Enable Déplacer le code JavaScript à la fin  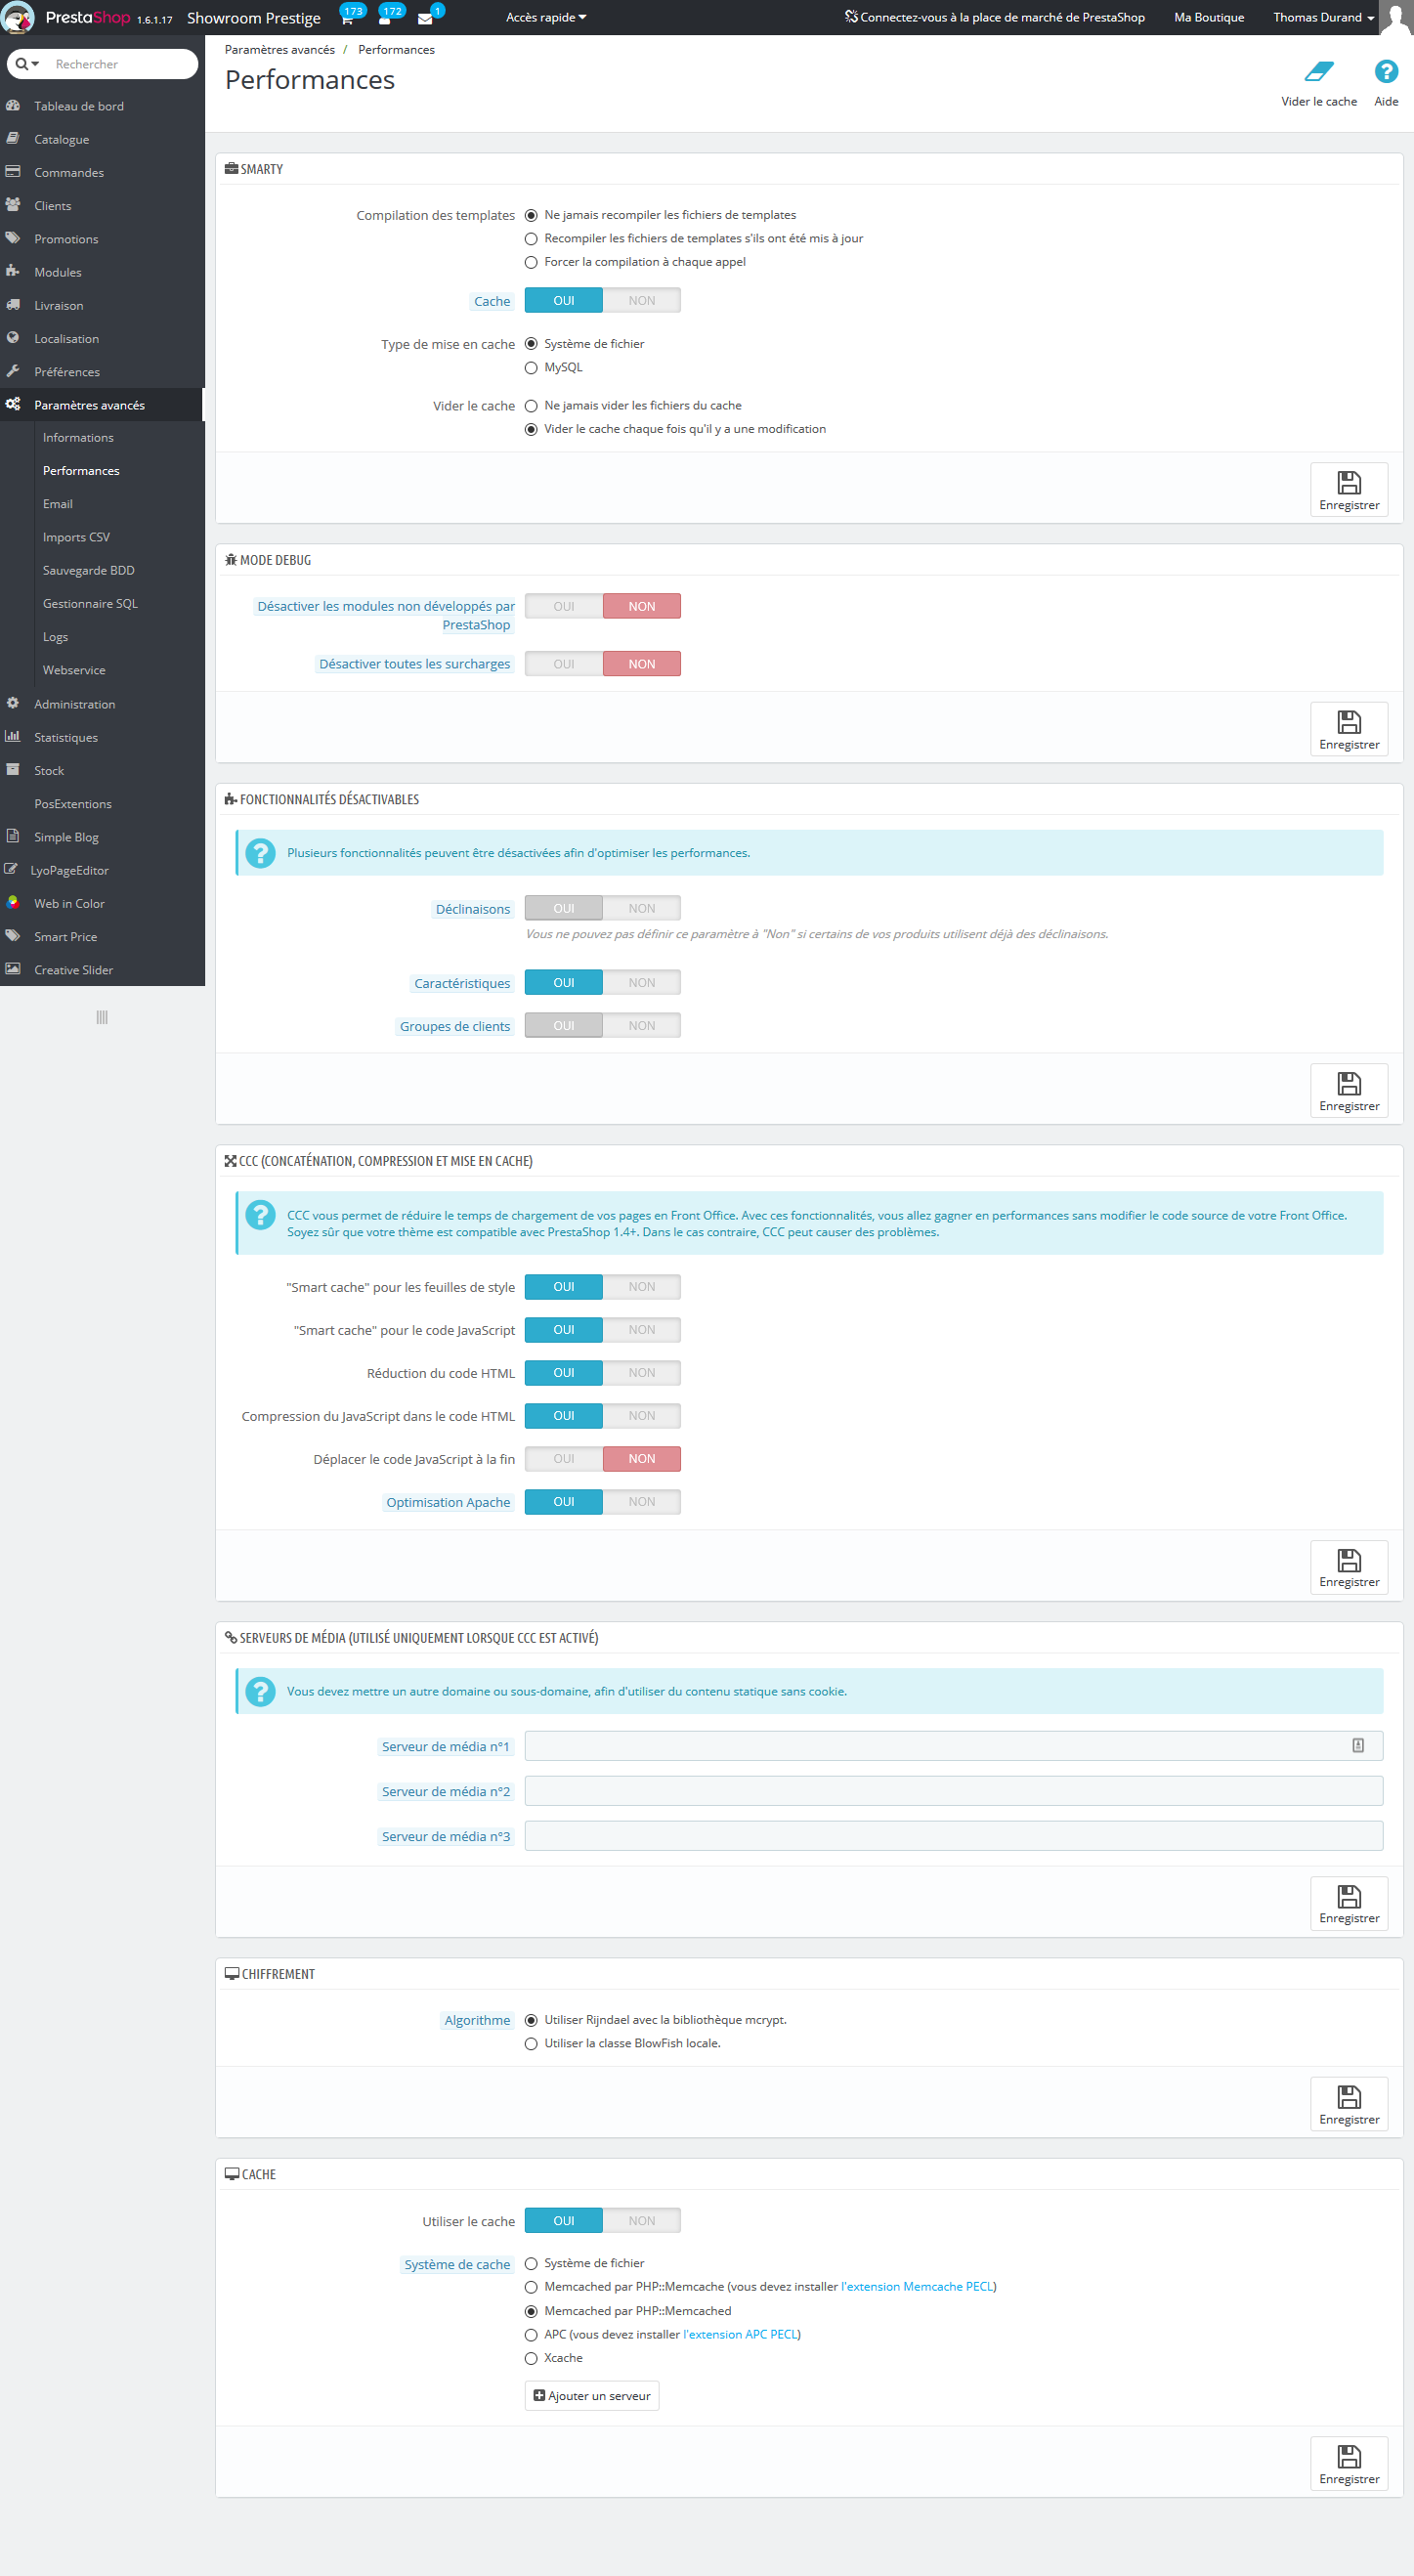564,1459
